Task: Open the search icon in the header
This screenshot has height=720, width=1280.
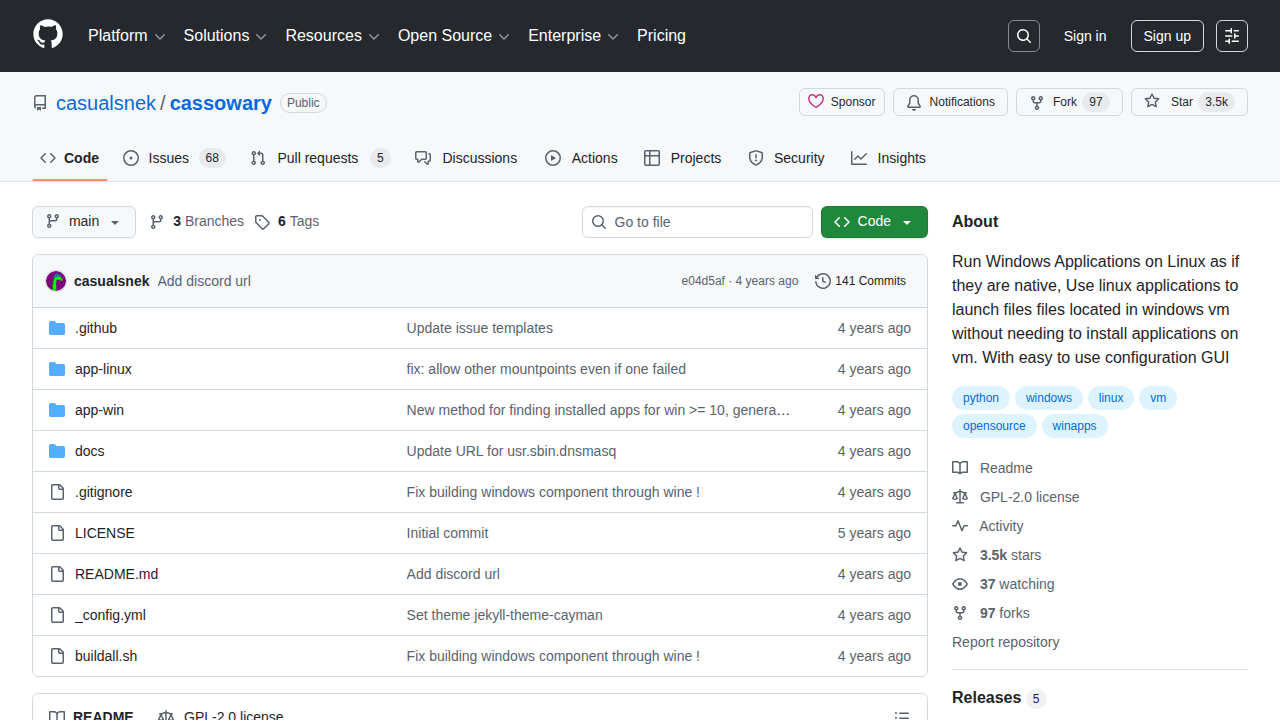Action: tap(1023, 35)
